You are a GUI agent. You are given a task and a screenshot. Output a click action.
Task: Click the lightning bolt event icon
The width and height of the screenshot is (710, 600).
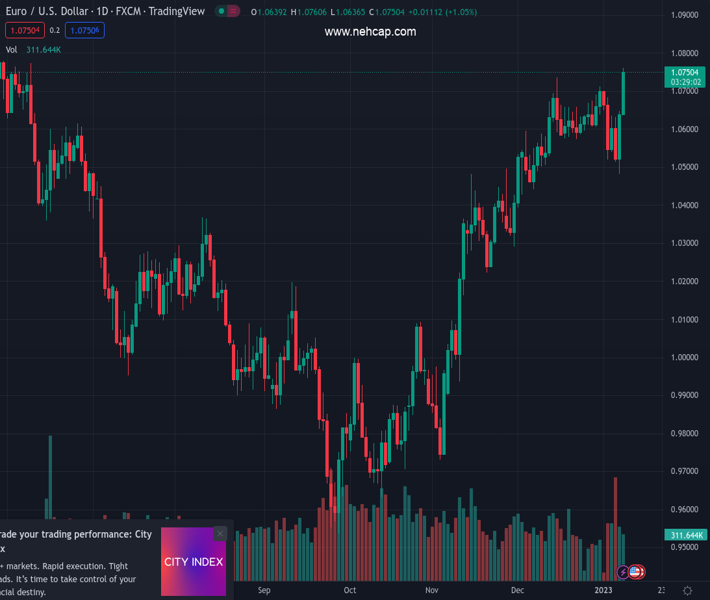click(623, 572)
